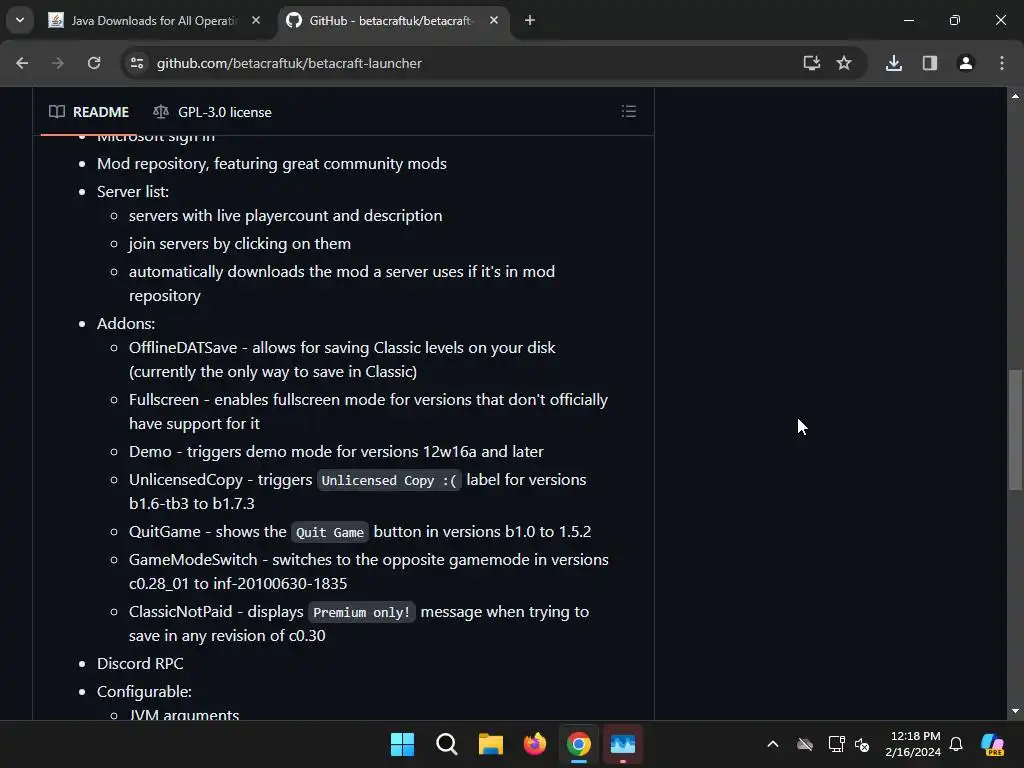Screen dimensions: 1024x768
Task: Click the scrollbar up arrow
Action: coord(1015,96)
